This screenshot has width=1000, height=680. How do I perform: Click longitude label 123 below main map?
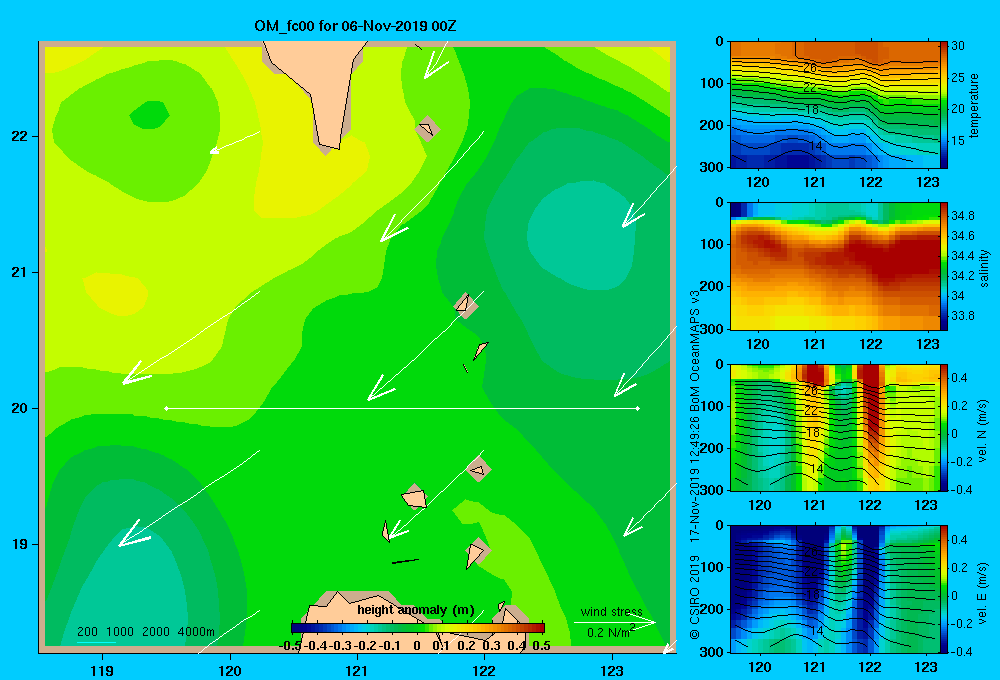click(612, 670)
